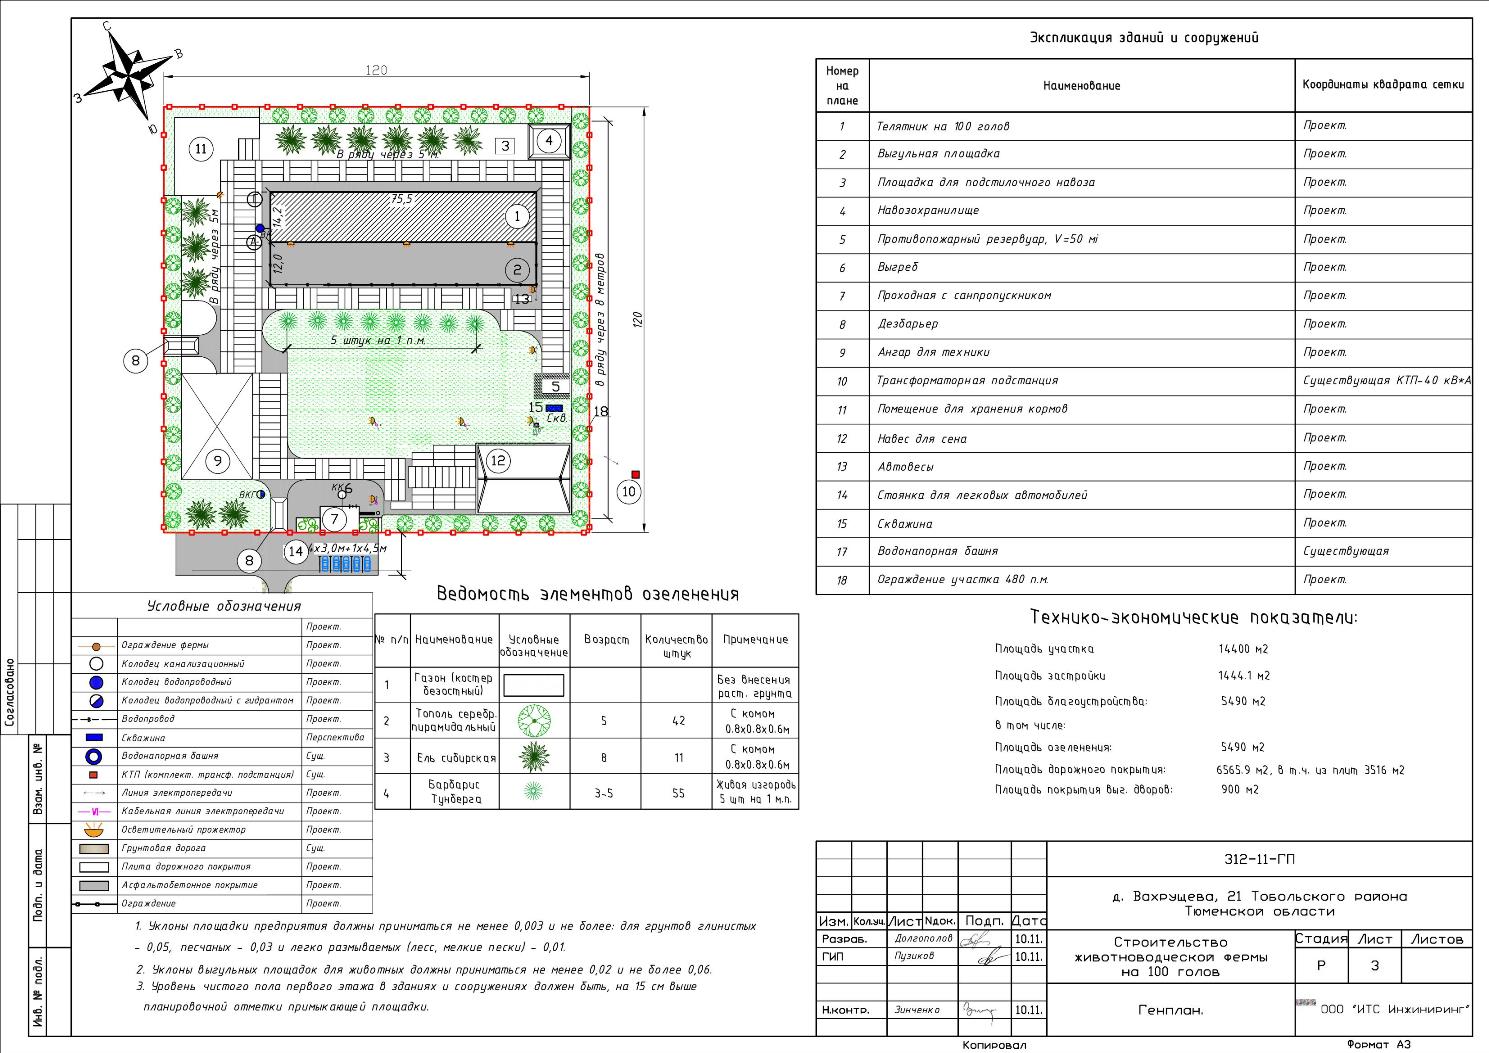Select the asphalt concrete covering legend swatch
Image resolution: width=1489 pixels, height=1053 pixels.
click(x=94, y=885)
